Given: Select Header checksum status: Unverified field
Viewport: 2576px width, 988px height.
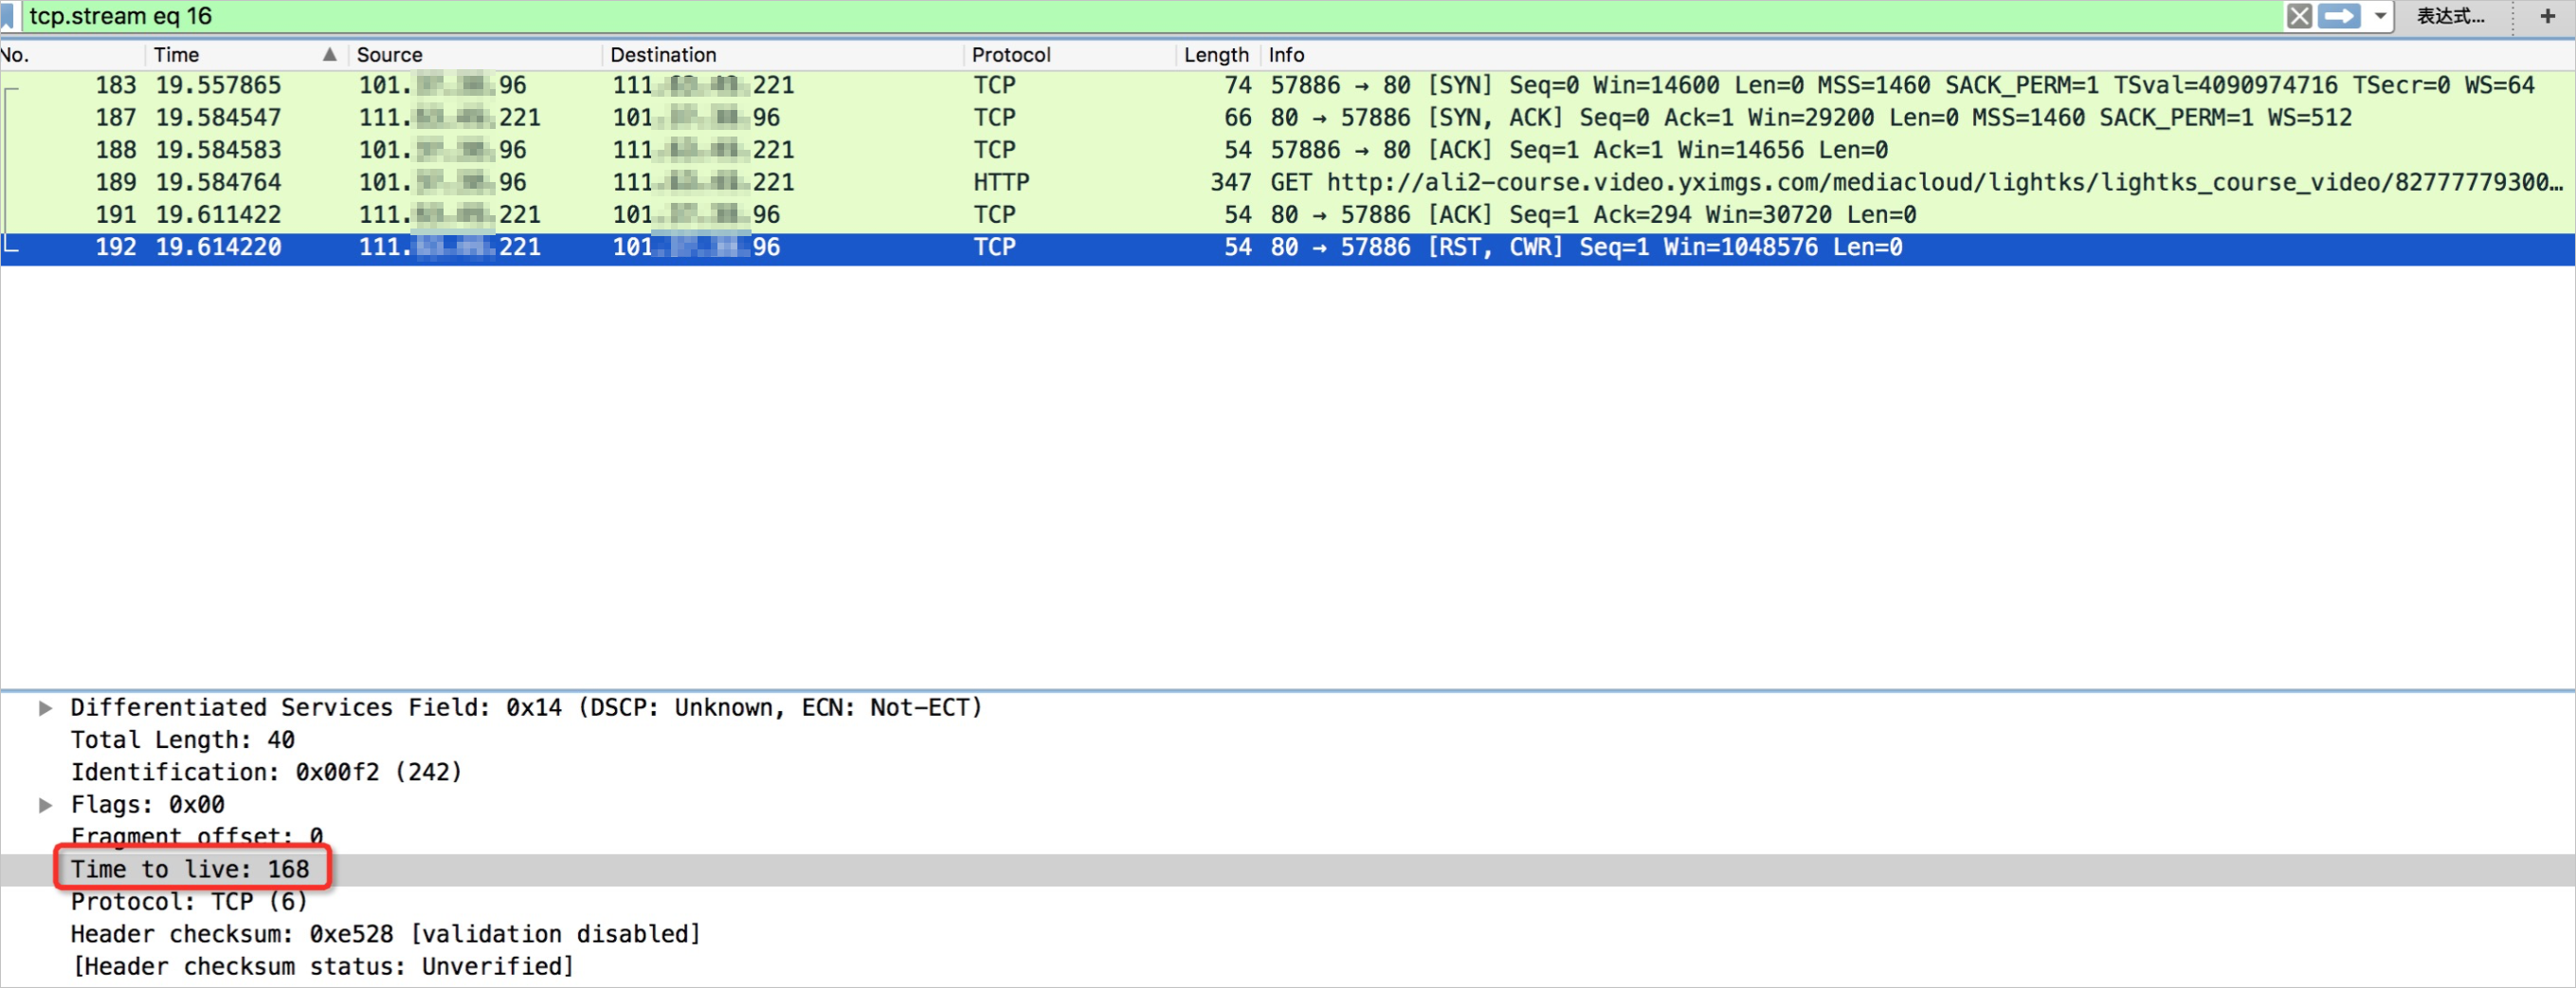Looking at the screenshot, I should (x=322, y=967).
